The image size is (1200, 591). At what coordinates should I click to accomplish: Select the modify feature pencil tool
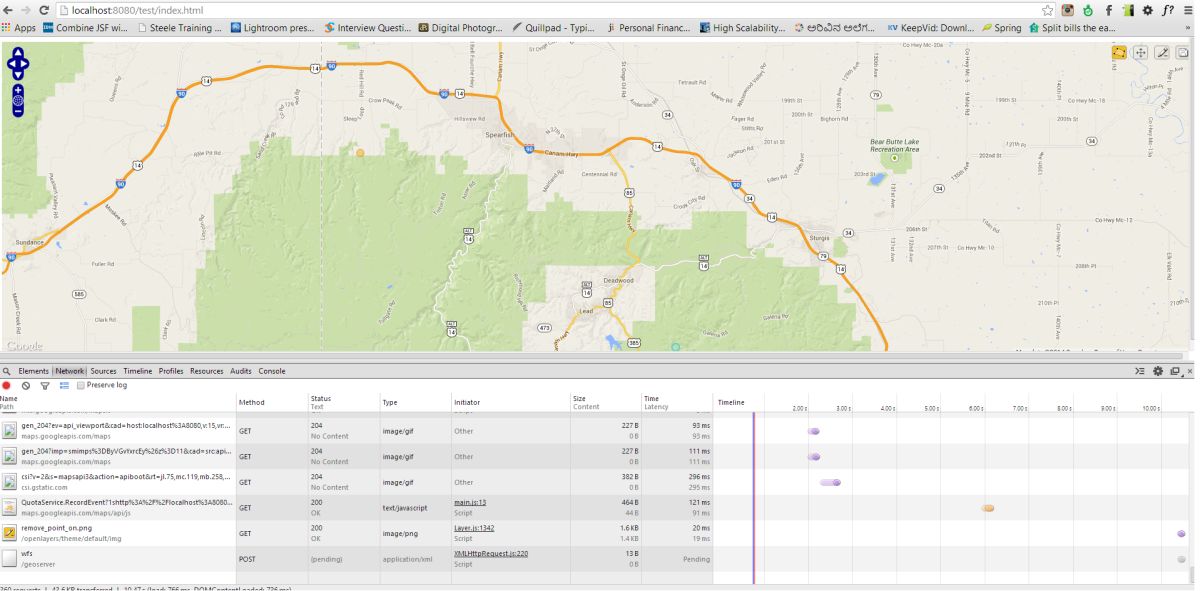[1163, 52]
